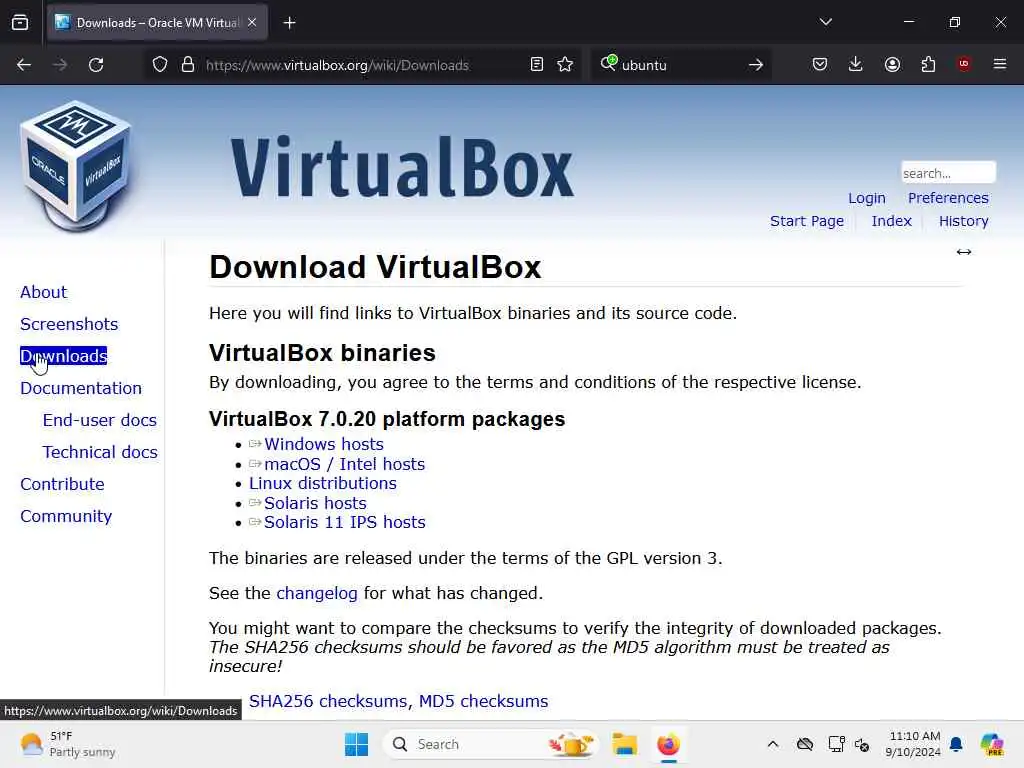Open the extensions puzzle icon
The image size is (1024, 768).
[928, 64]
